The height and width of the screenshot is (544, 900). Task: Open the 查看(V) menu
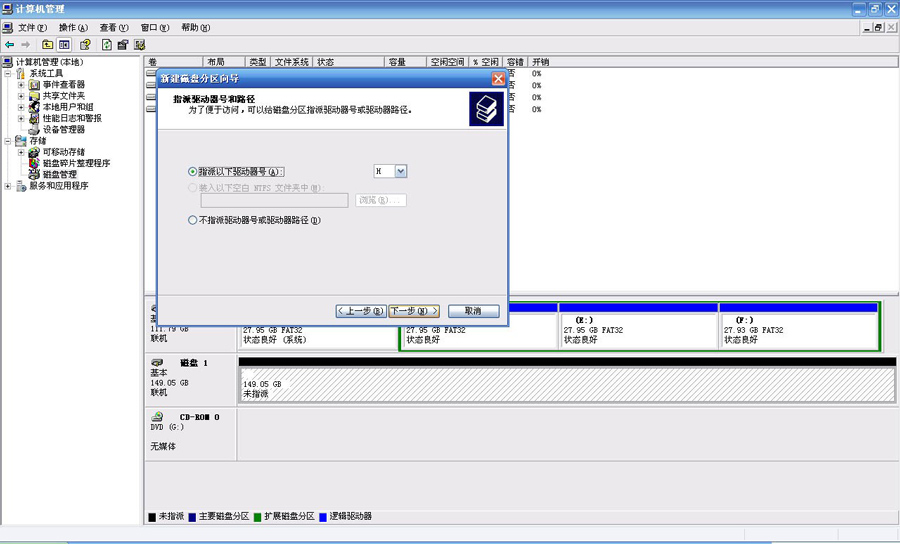[114, 28]
